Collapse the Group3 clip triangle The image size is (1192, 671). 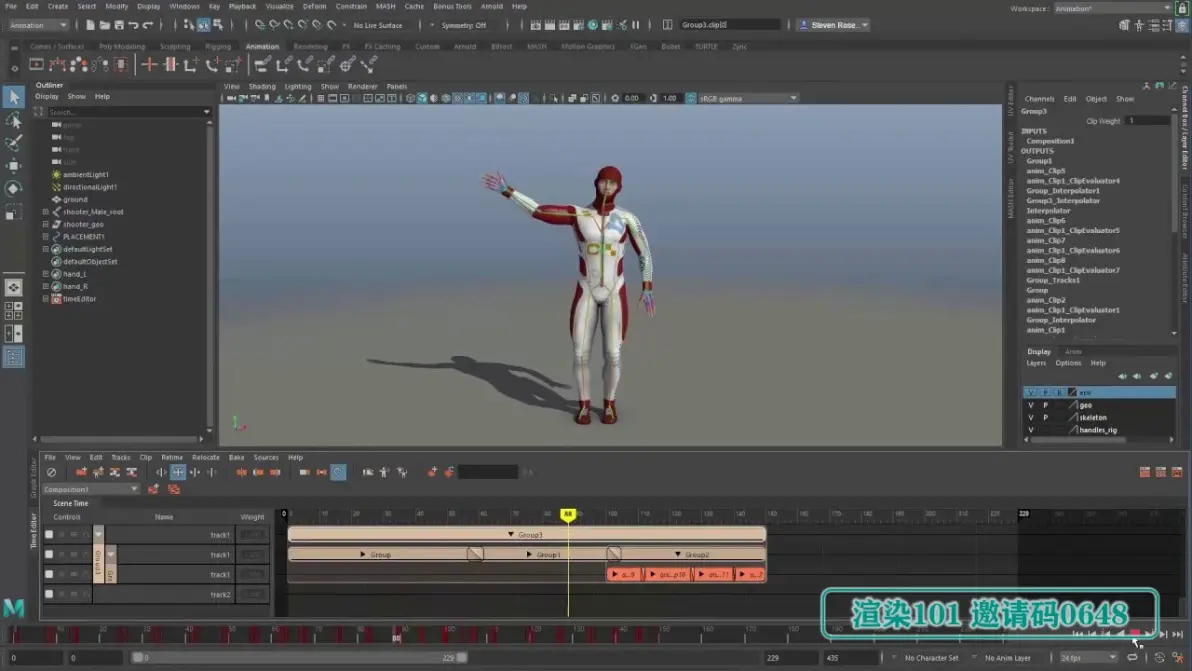(510, 535)
